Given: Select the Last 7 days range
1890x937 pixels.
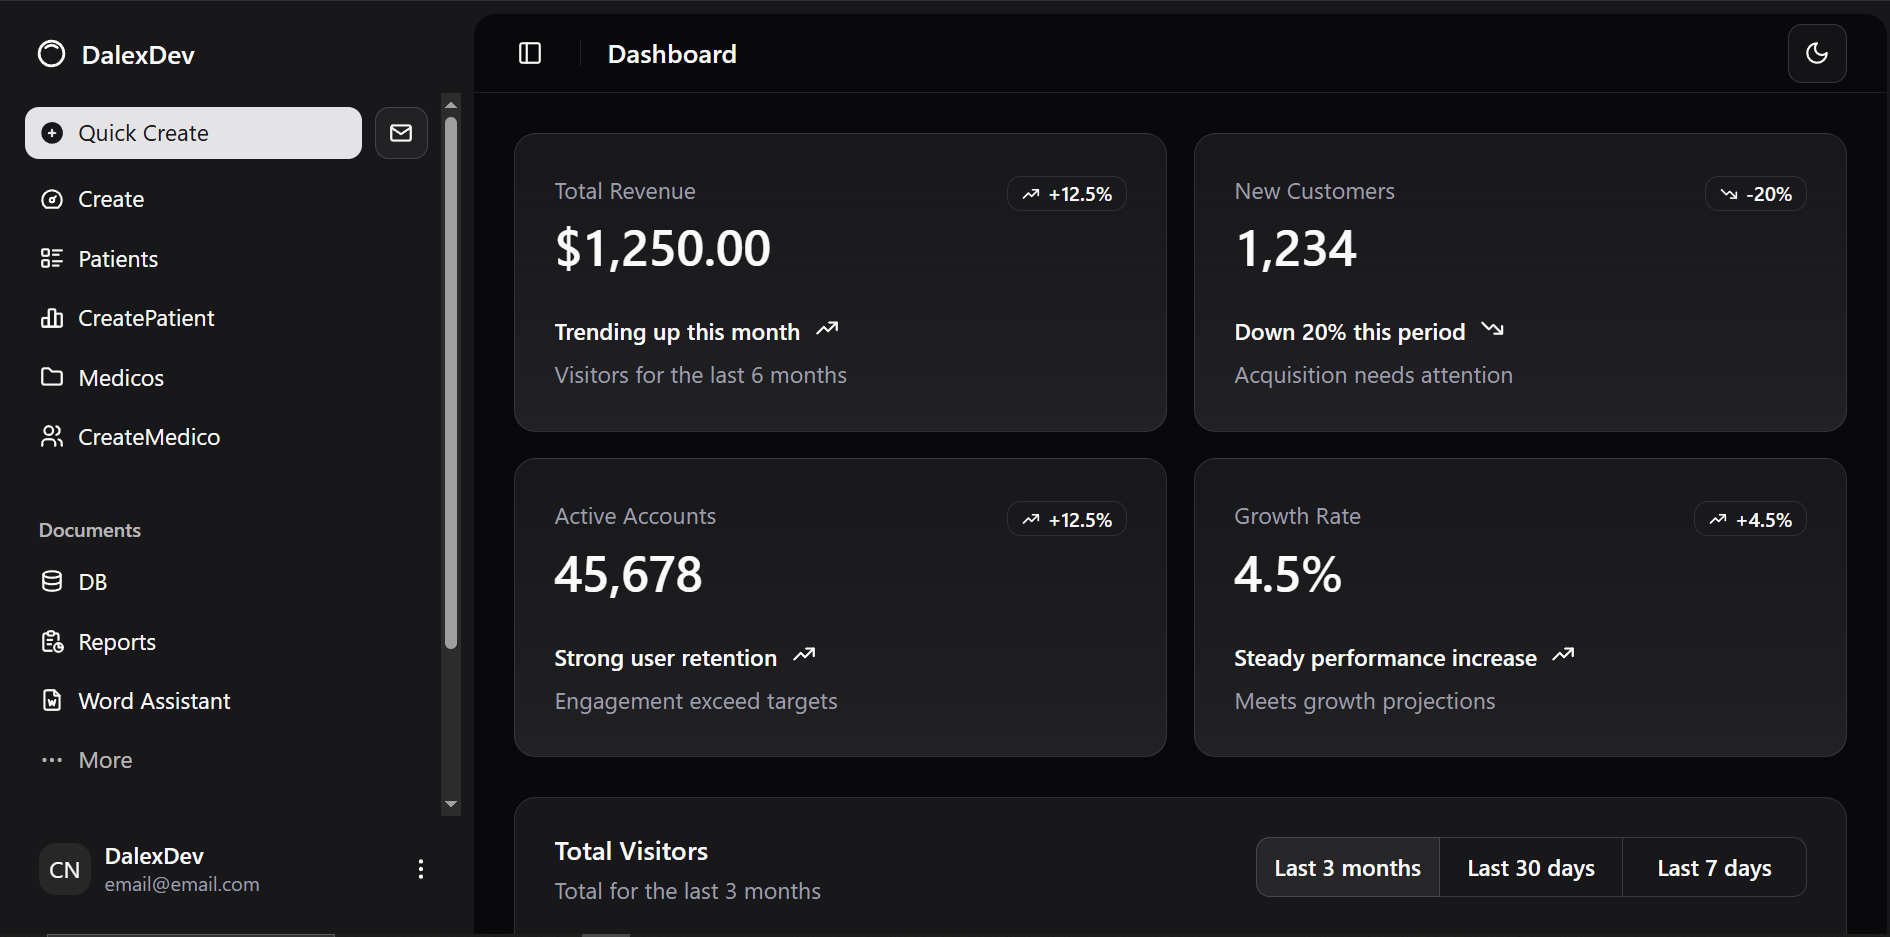Looking at the screenshot, I should click(1714, 868).
